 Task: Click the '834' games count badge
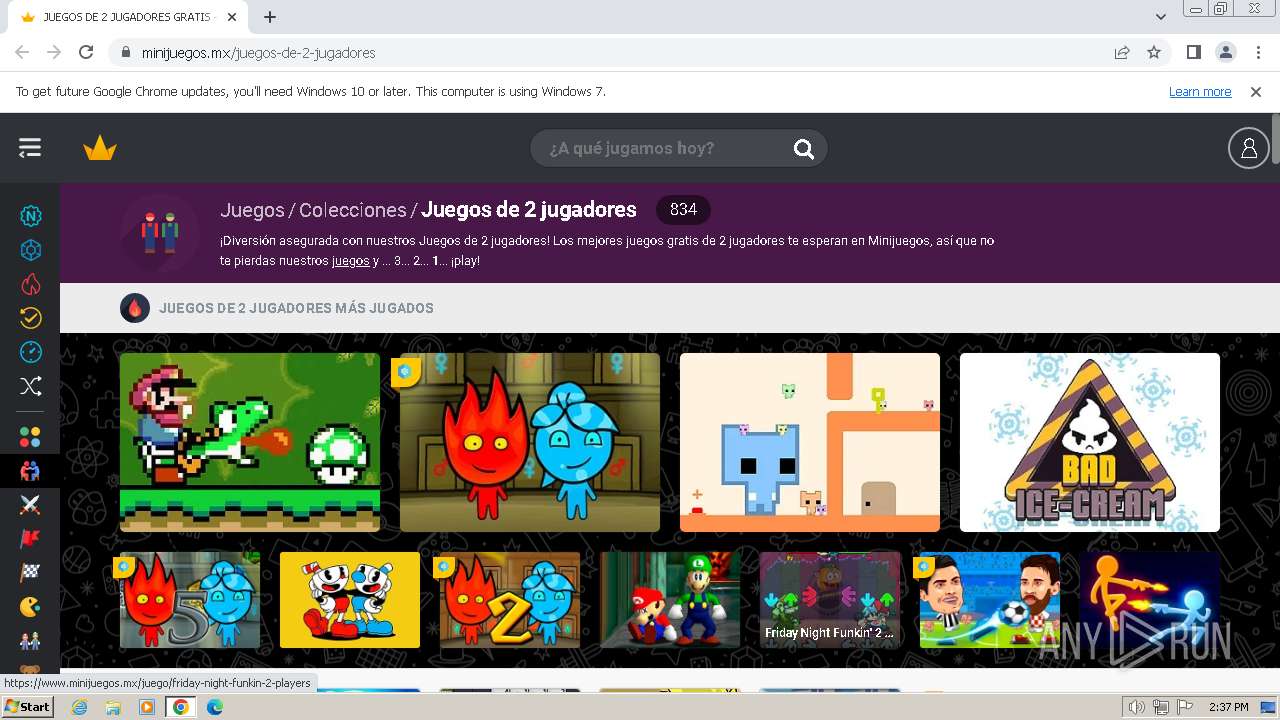tap(683, 210)
